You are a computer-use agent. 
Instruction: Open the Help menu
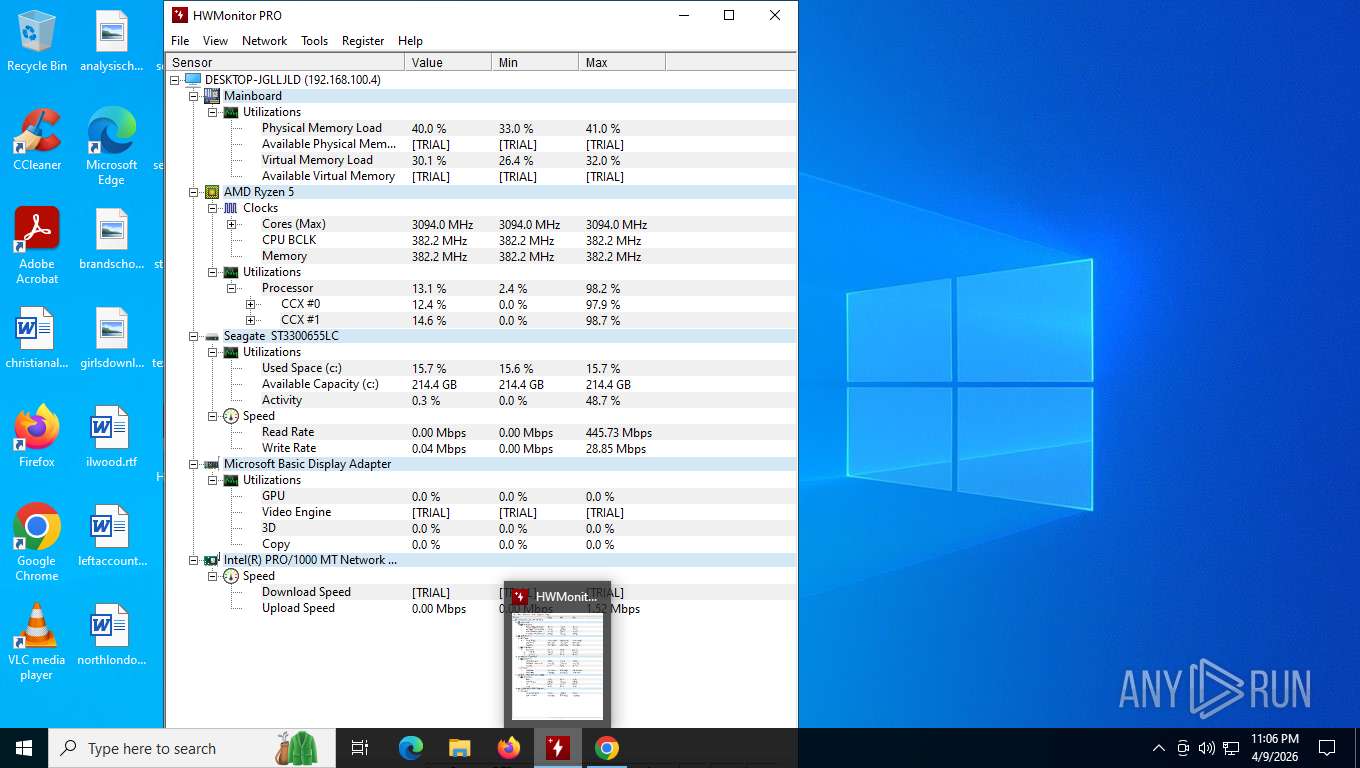point(410,41)
